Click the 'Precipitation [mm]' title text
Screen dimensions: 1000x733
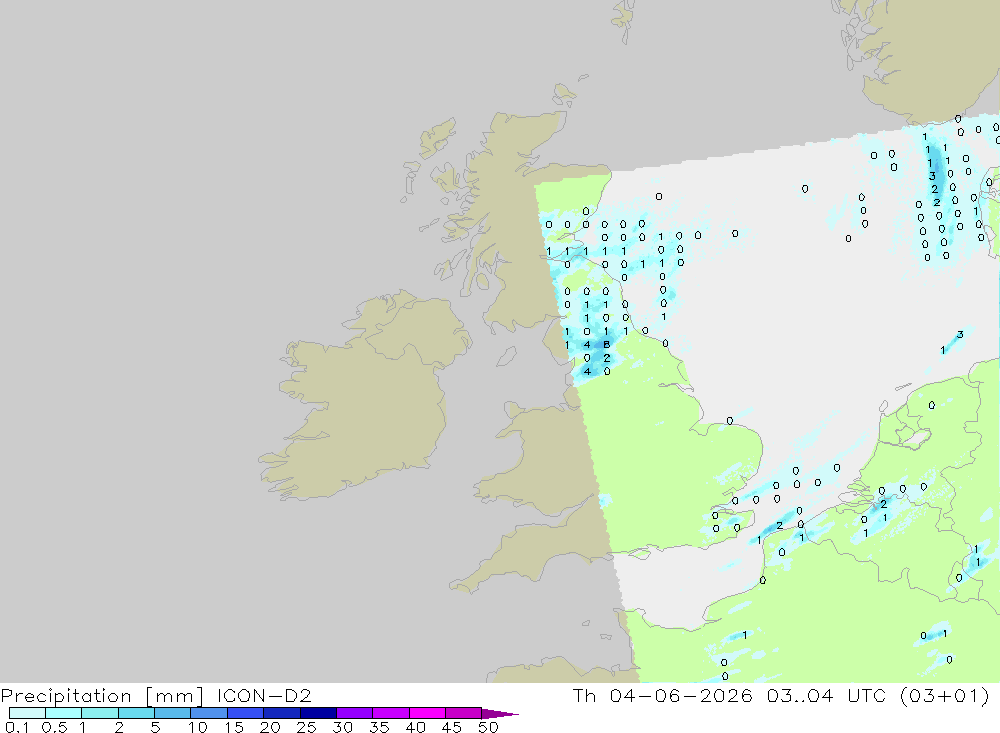102,696
